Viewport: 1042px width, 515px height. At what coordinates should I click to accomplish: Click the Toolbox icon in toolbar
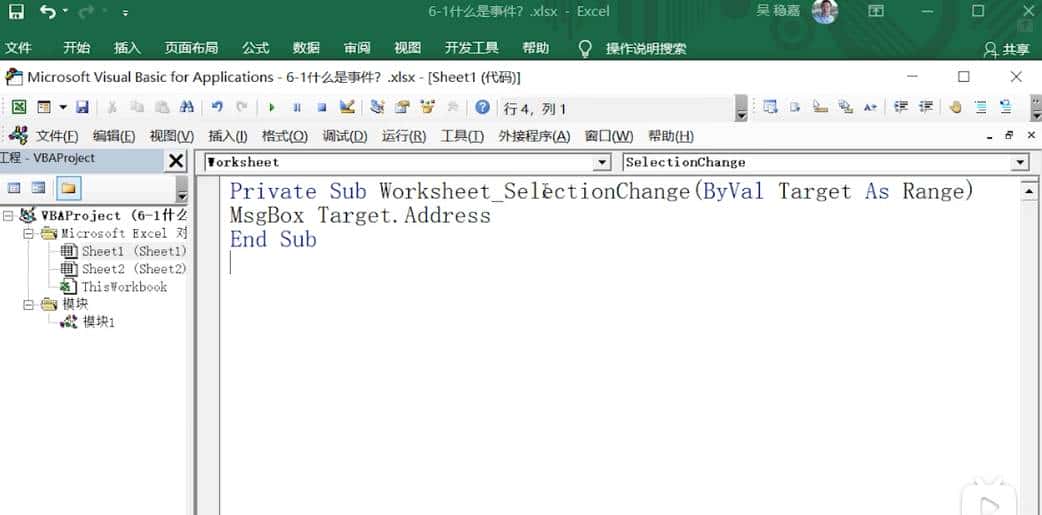tap(453, 107)
